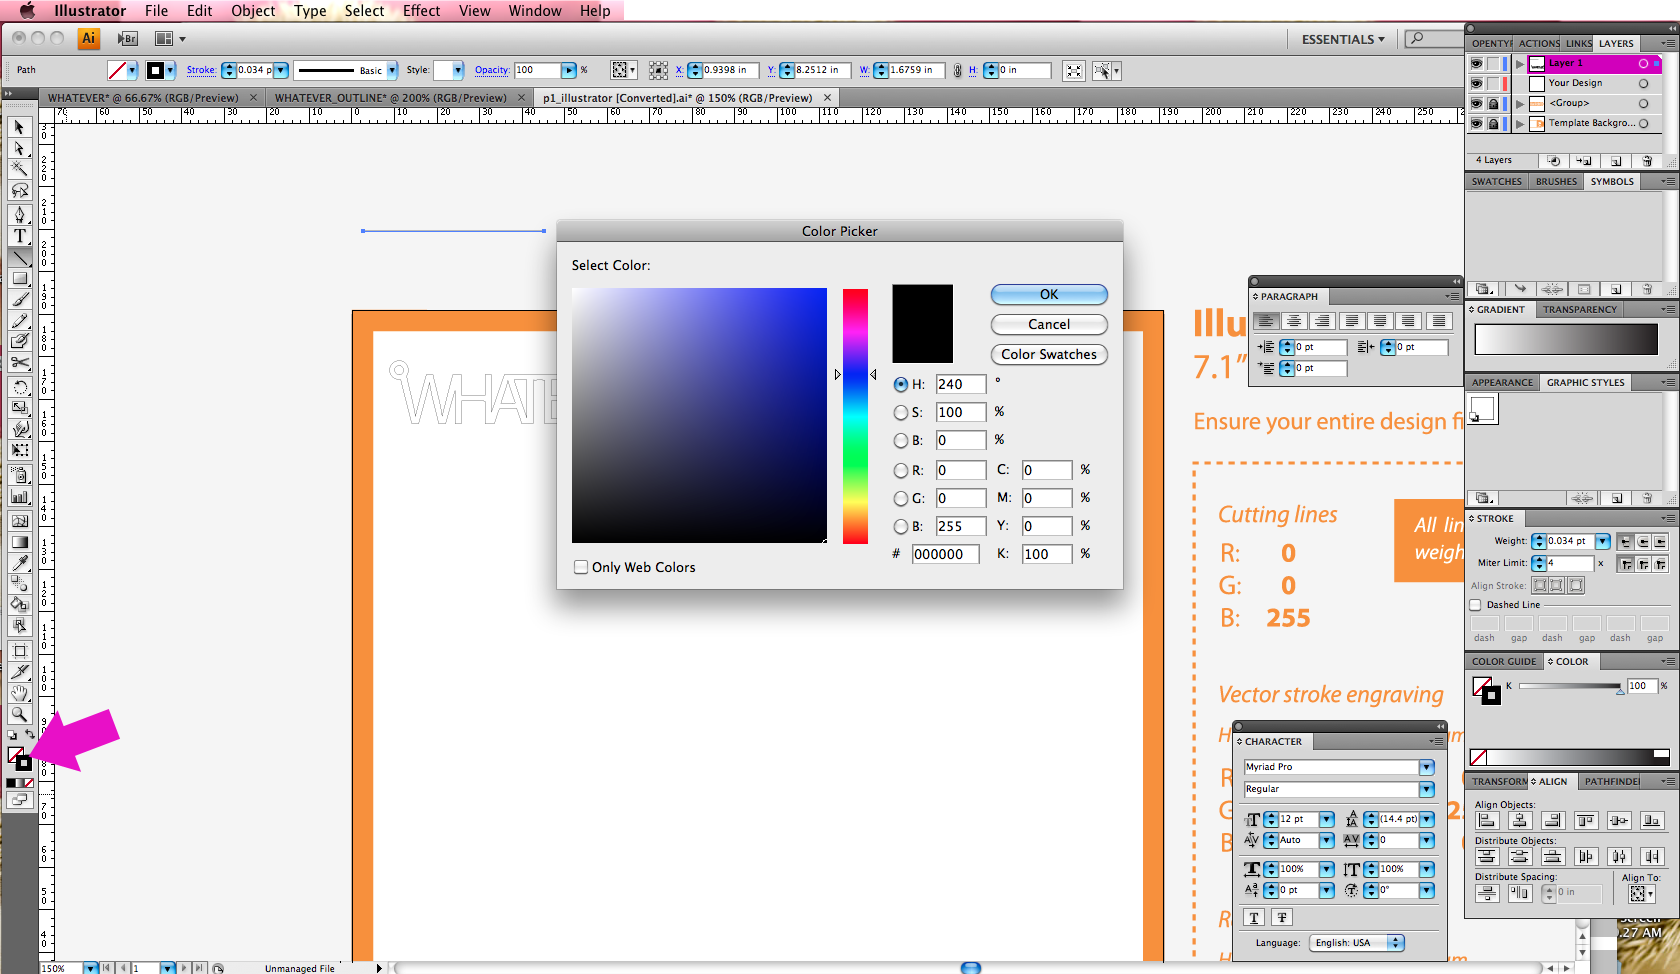Expand the <Group> layer triangle
This screenshot has height=974, width=1680.
pos(1520,103)
